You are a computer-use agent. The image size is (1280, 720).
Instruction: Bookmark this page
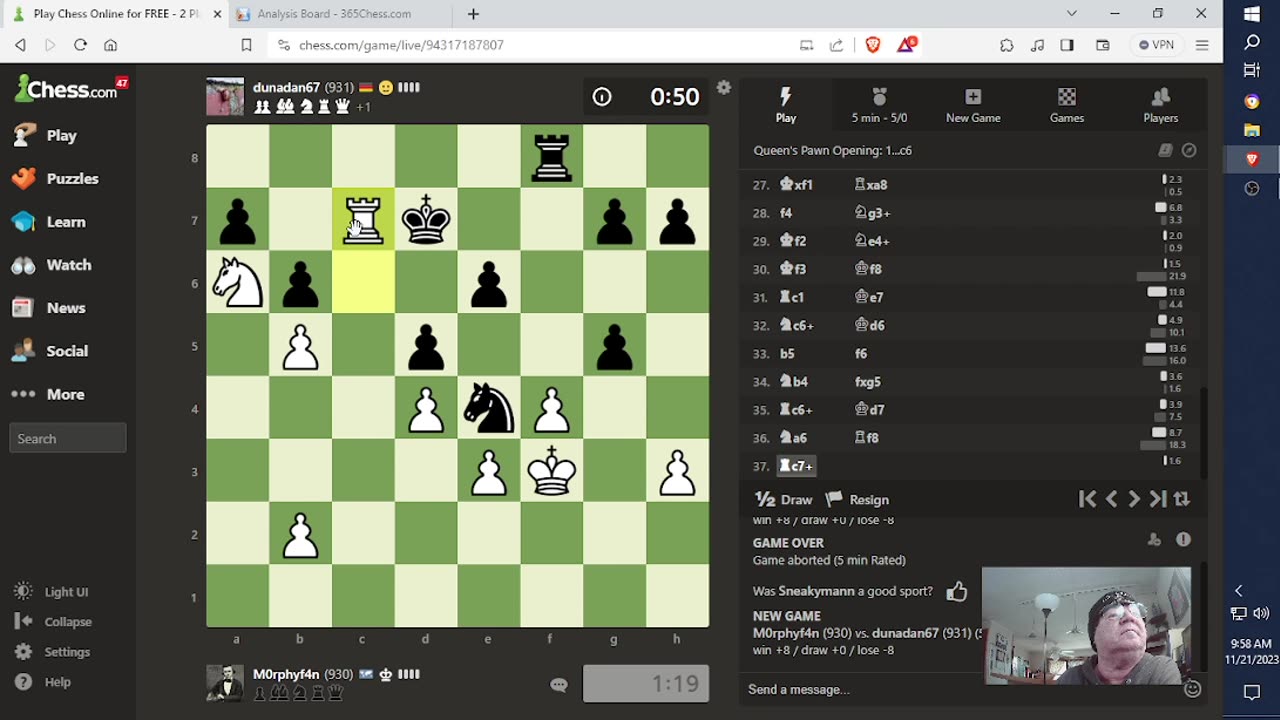coord(246,45)
